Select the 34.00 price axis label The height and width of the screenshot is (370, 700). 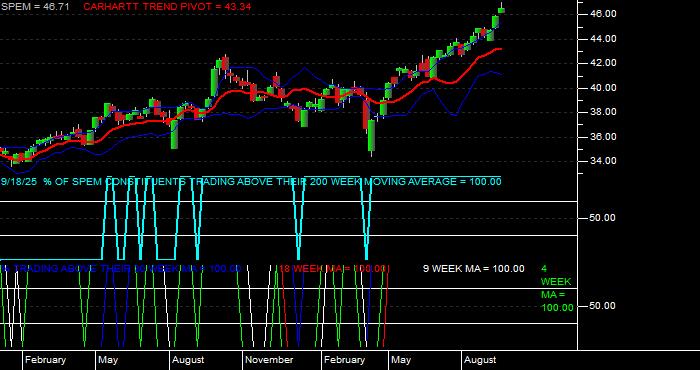(x=603, y=161)
